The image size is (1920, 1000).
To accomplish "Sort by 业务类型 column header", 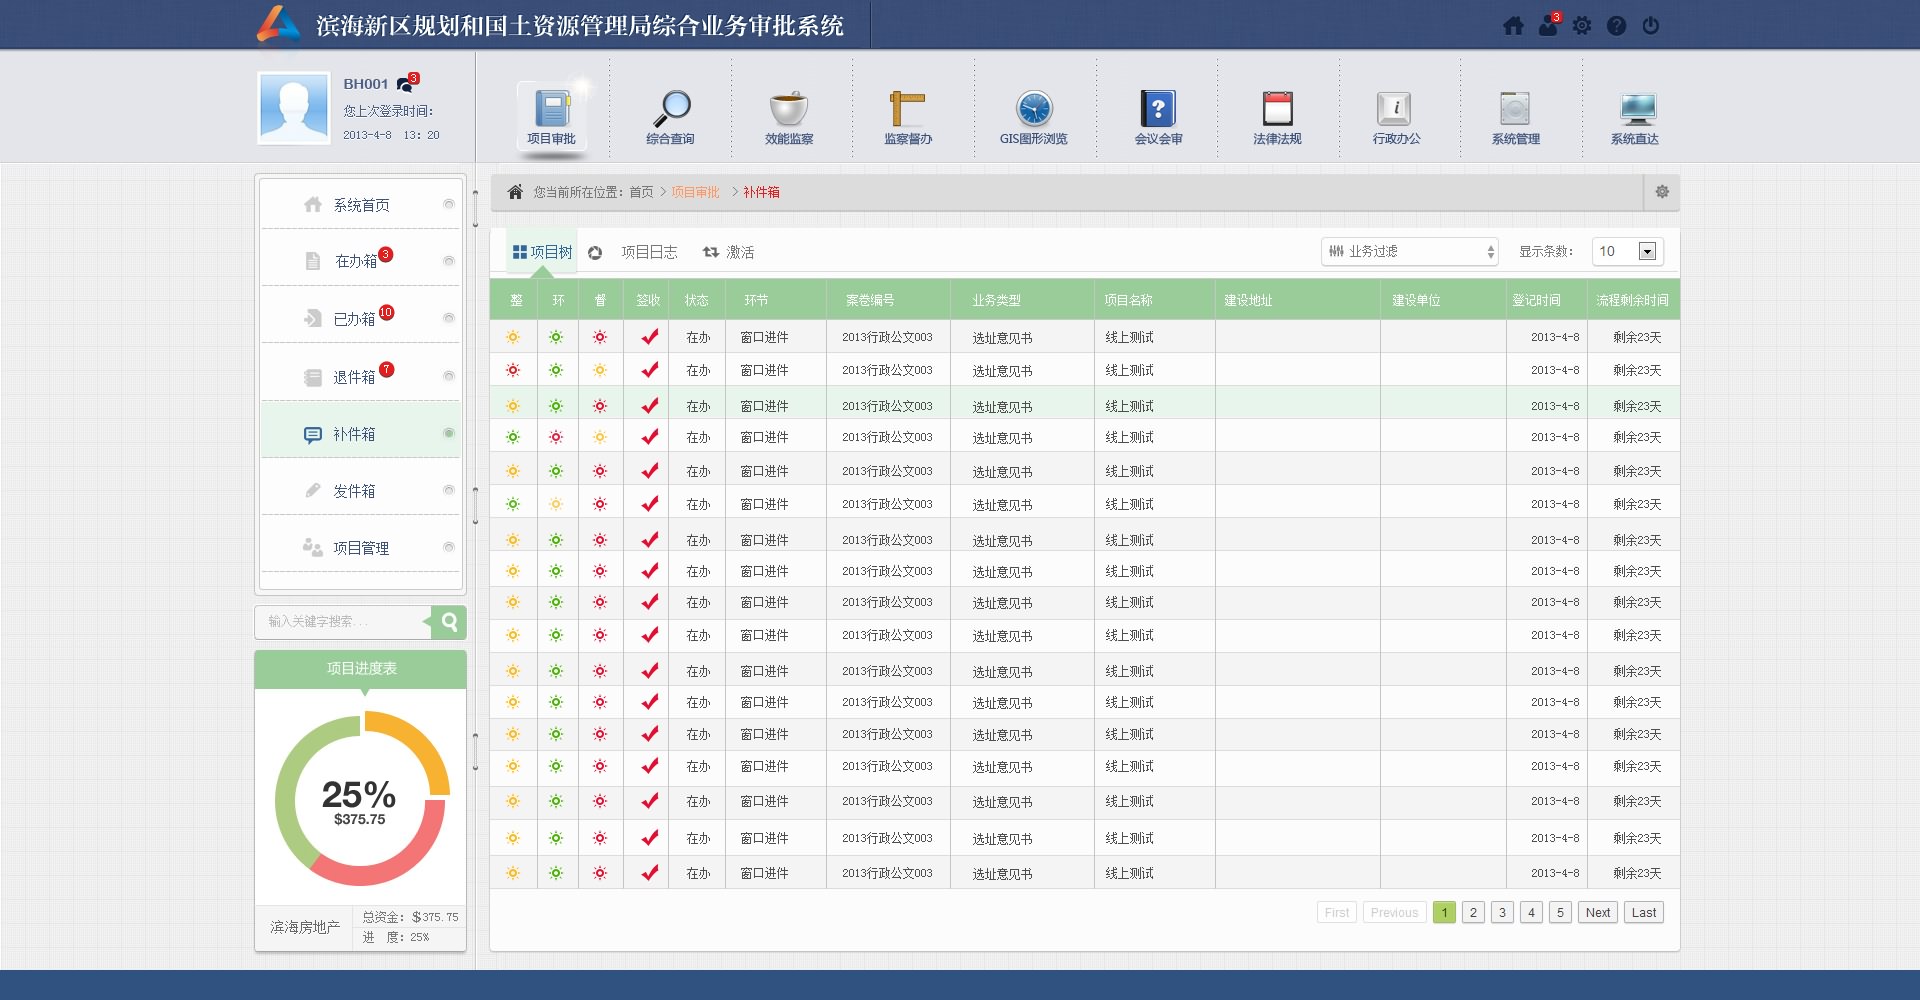I will 996,300.
